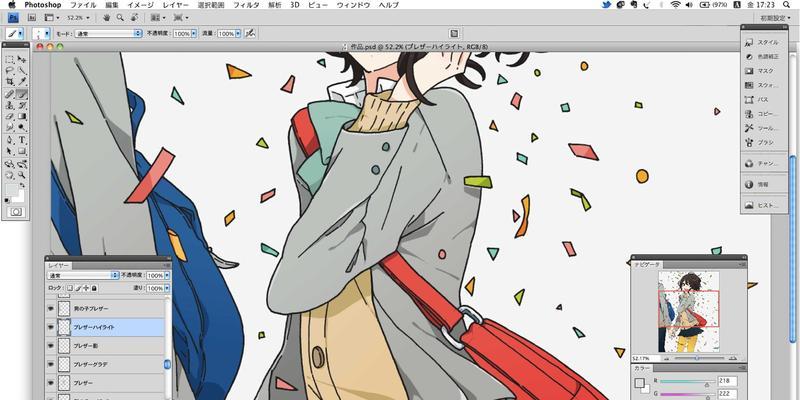
Task: Open the flow 流量 slider arrow
Action: click(238, 33)
